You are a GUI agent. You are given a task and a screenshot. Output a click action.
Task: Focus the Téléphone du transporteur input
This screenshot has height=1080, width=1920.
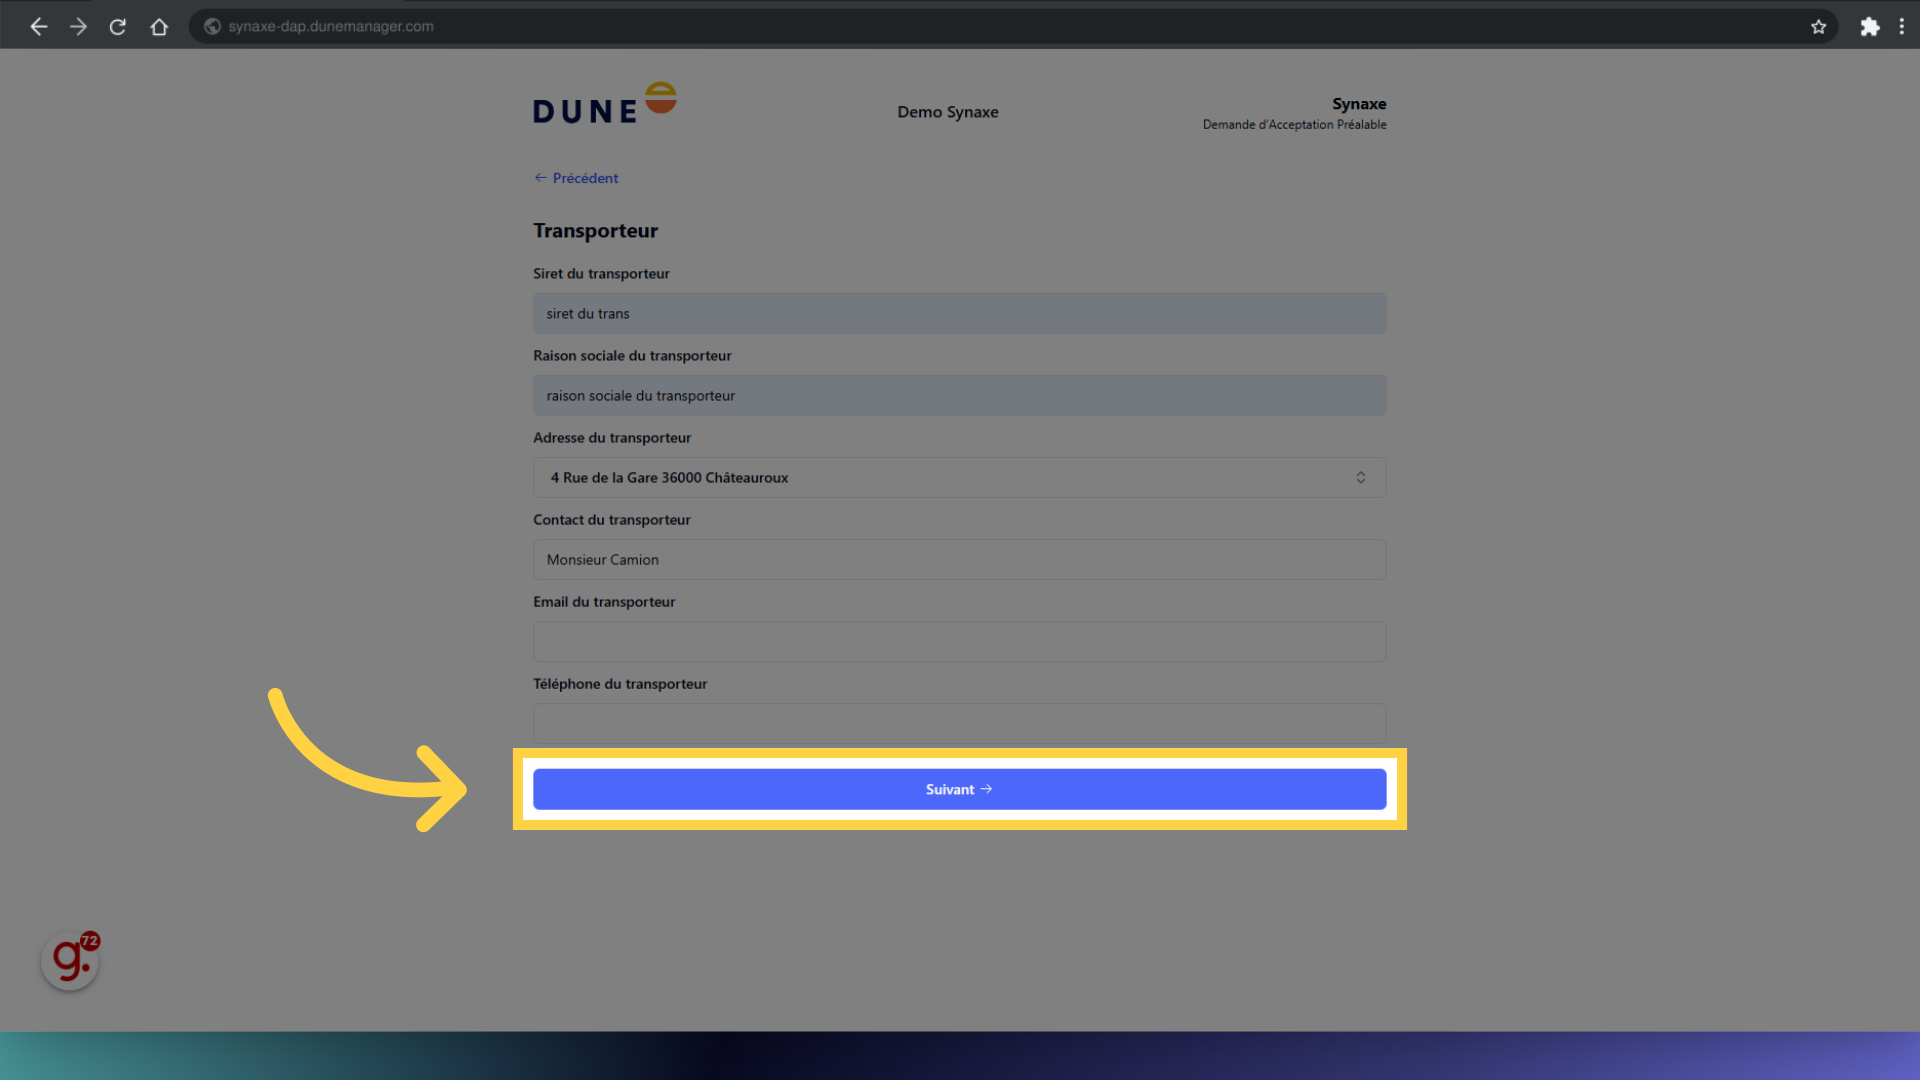(958, 722)
